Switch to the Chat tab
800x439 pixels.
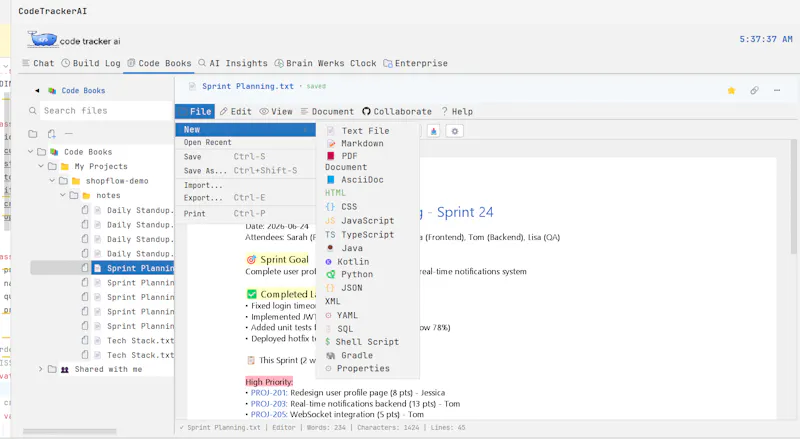38,63
